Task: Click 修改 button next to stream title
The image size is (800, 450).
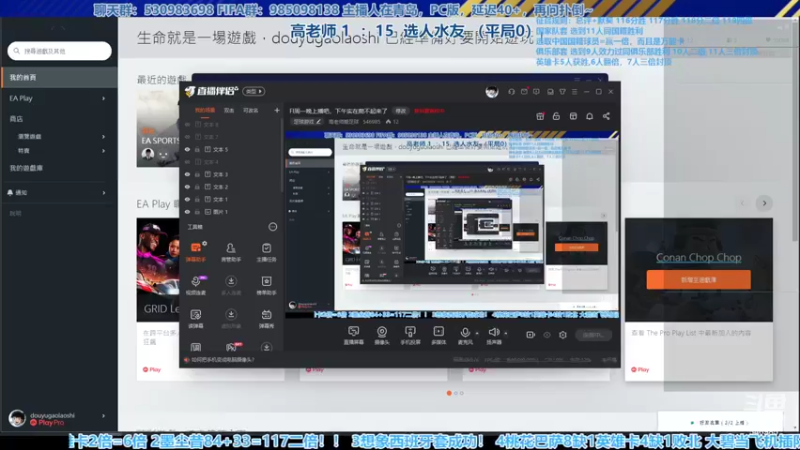Action: [x=401, y=111]
